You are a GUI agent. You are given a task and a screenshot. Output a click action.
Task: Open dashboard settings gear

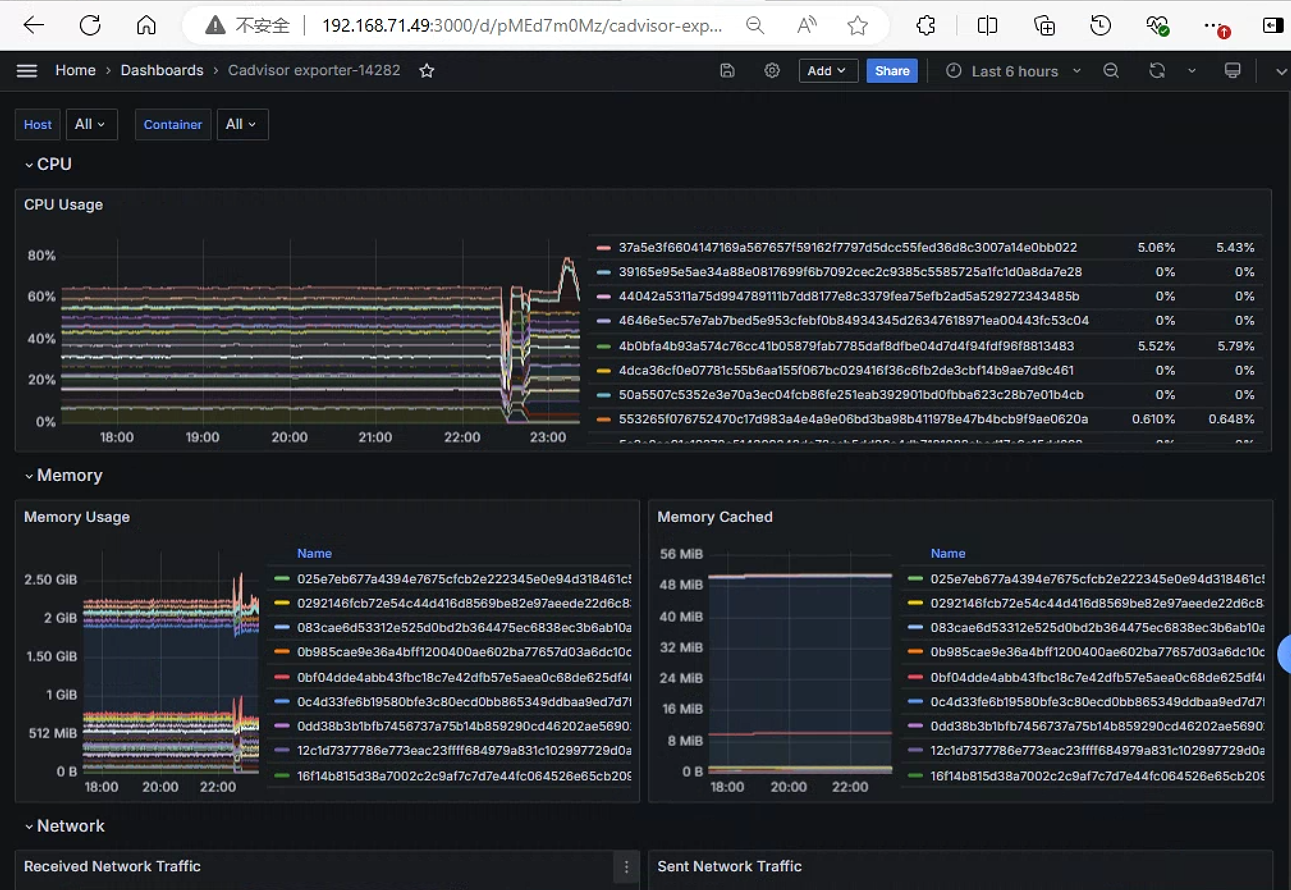[772, 71]
